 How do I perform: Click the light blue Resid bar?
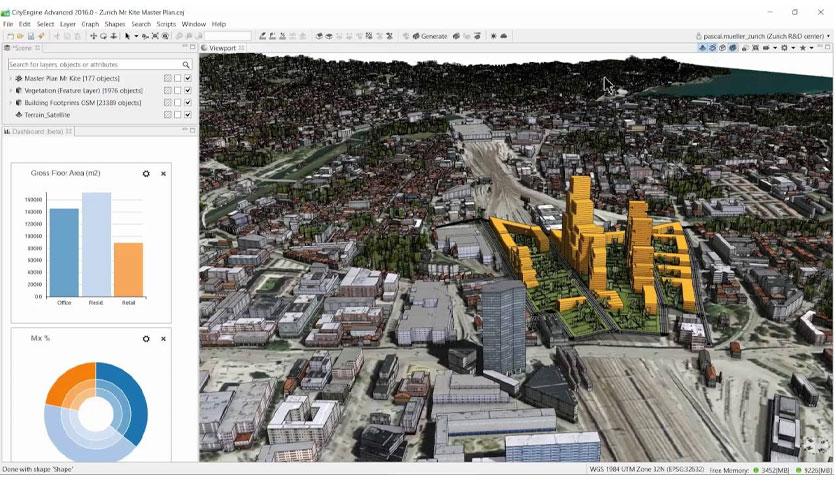[97, 245]
